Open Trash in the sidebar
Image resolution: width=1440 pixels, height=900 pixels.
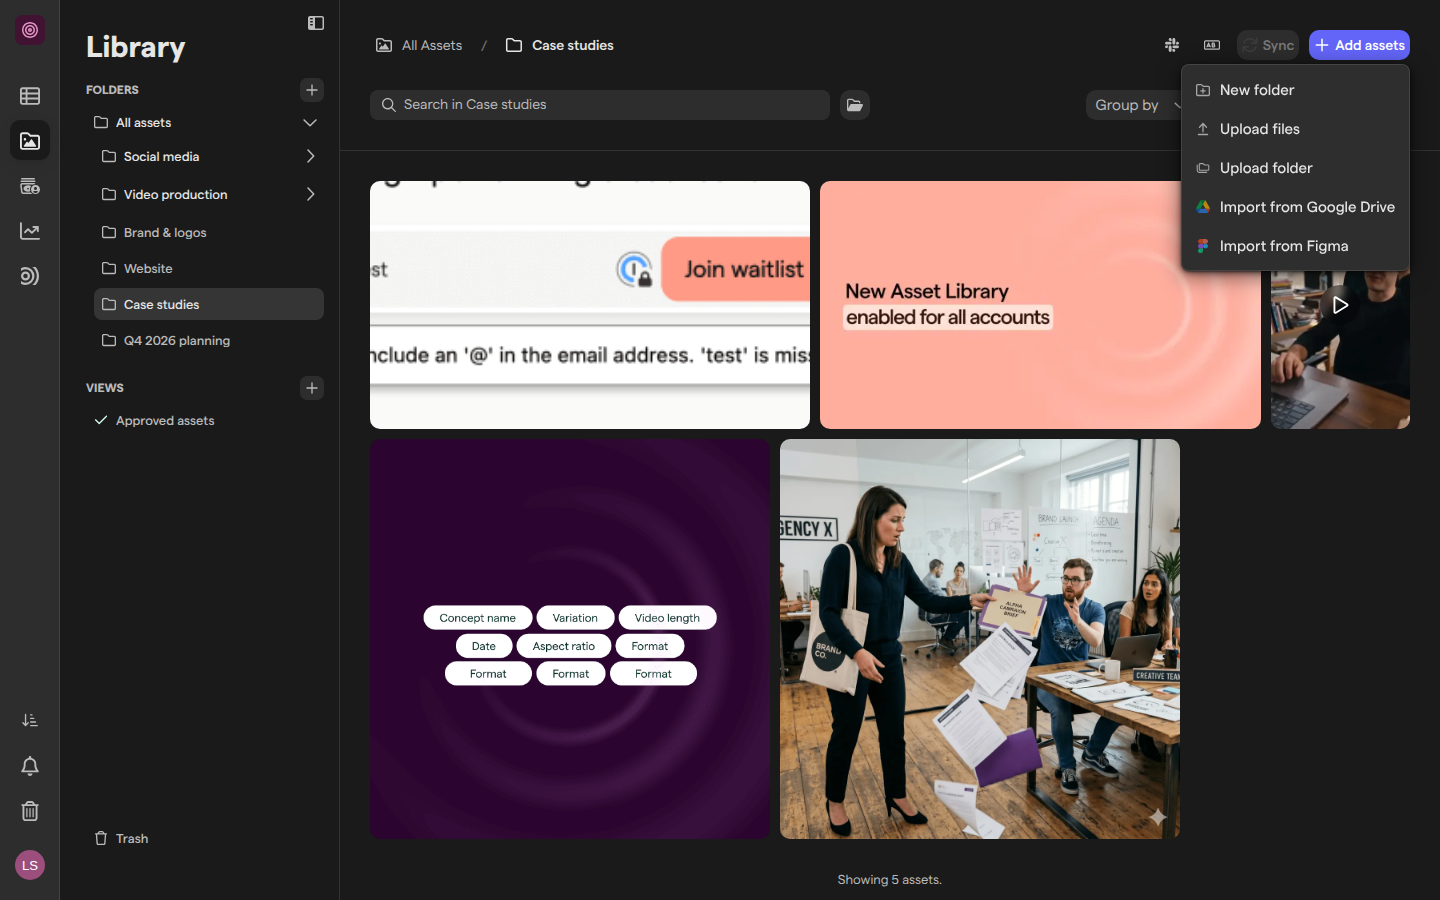pyautogui.click(x=121, y=838)
